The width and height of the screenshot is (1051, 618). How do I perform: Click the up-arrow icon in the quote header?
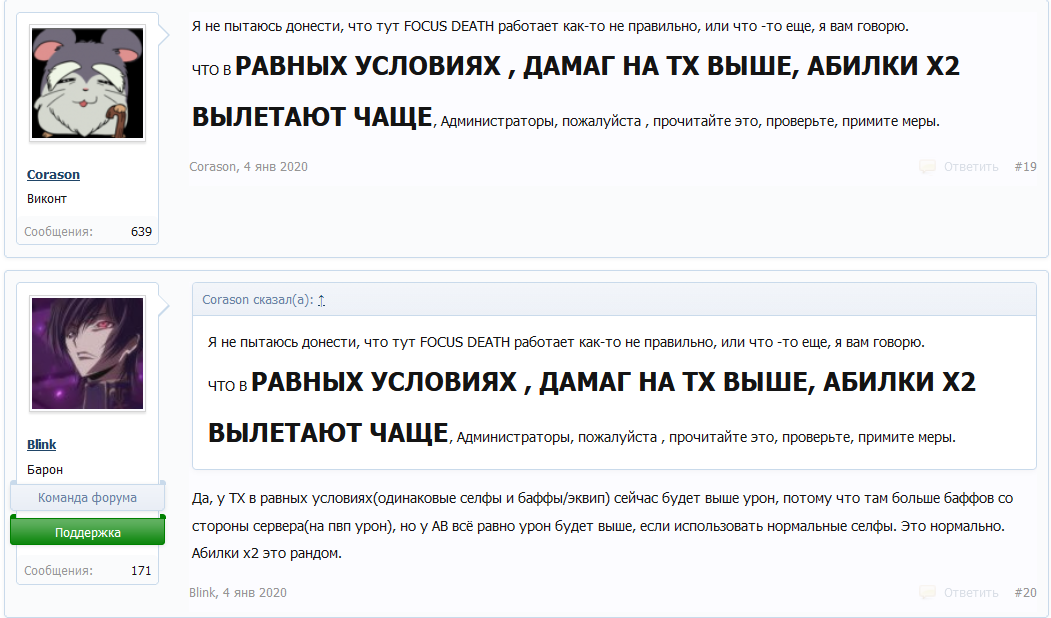click(x=320, y=297)
